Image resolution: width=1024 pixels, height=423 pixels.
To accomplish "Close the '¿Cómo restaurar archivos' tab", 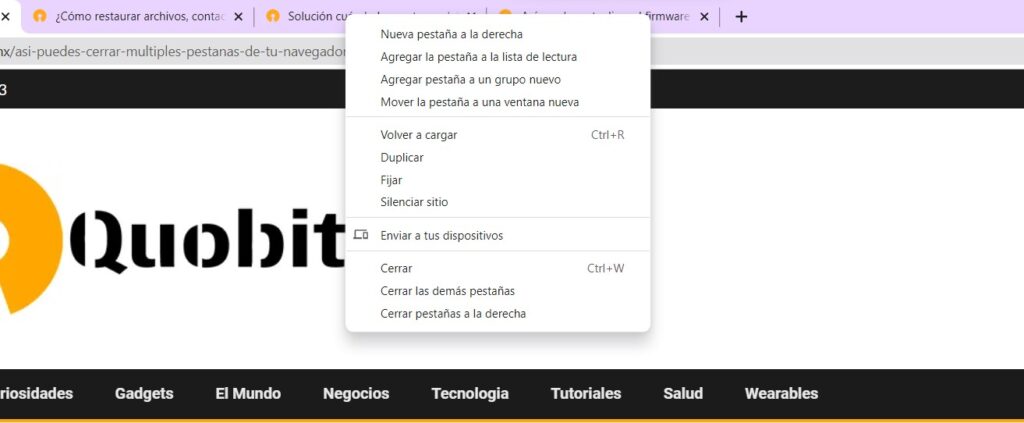I will pos(238,17).
